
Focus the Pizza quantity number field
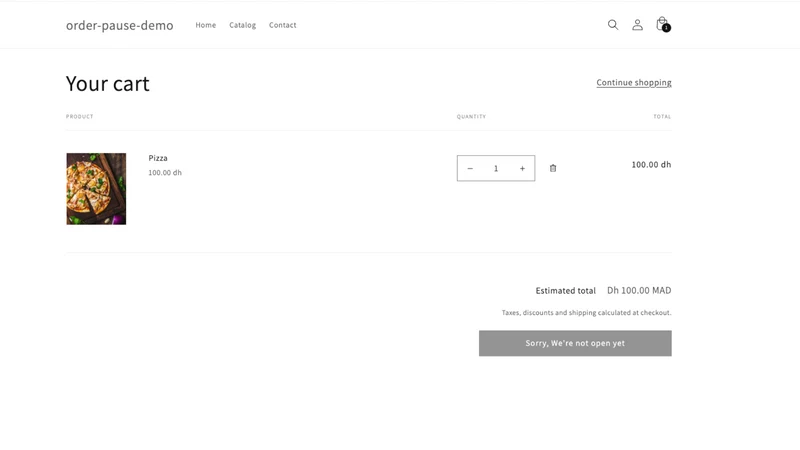[x=496, y=168]
